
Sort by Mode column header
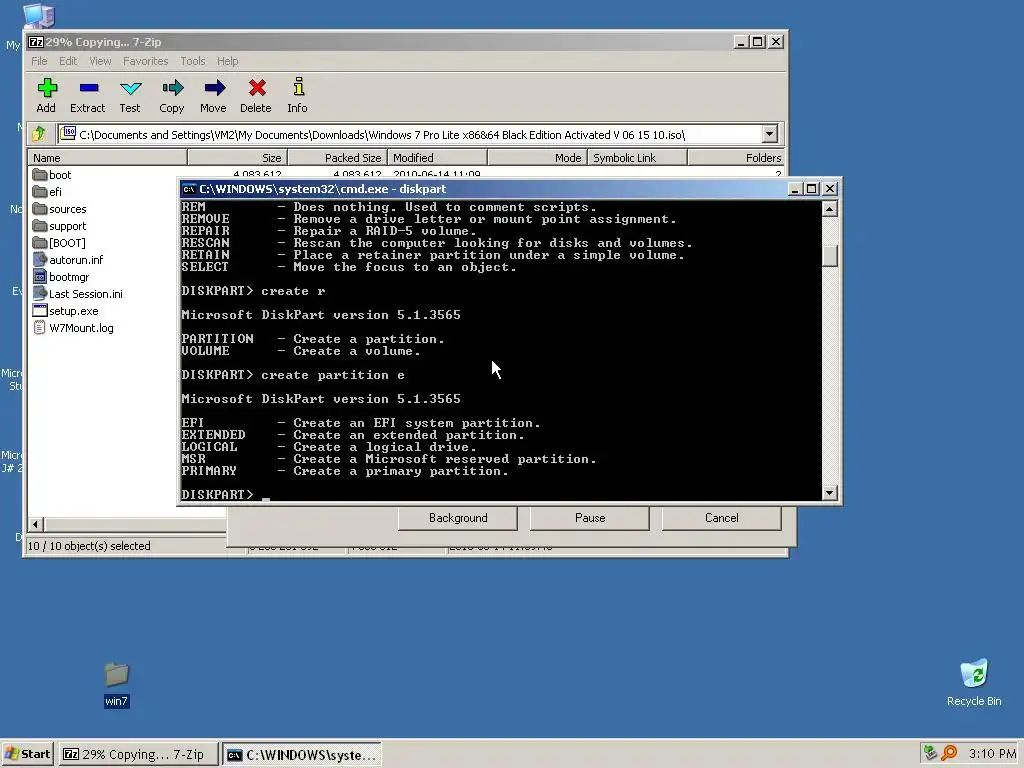click(x=537, y=157)
